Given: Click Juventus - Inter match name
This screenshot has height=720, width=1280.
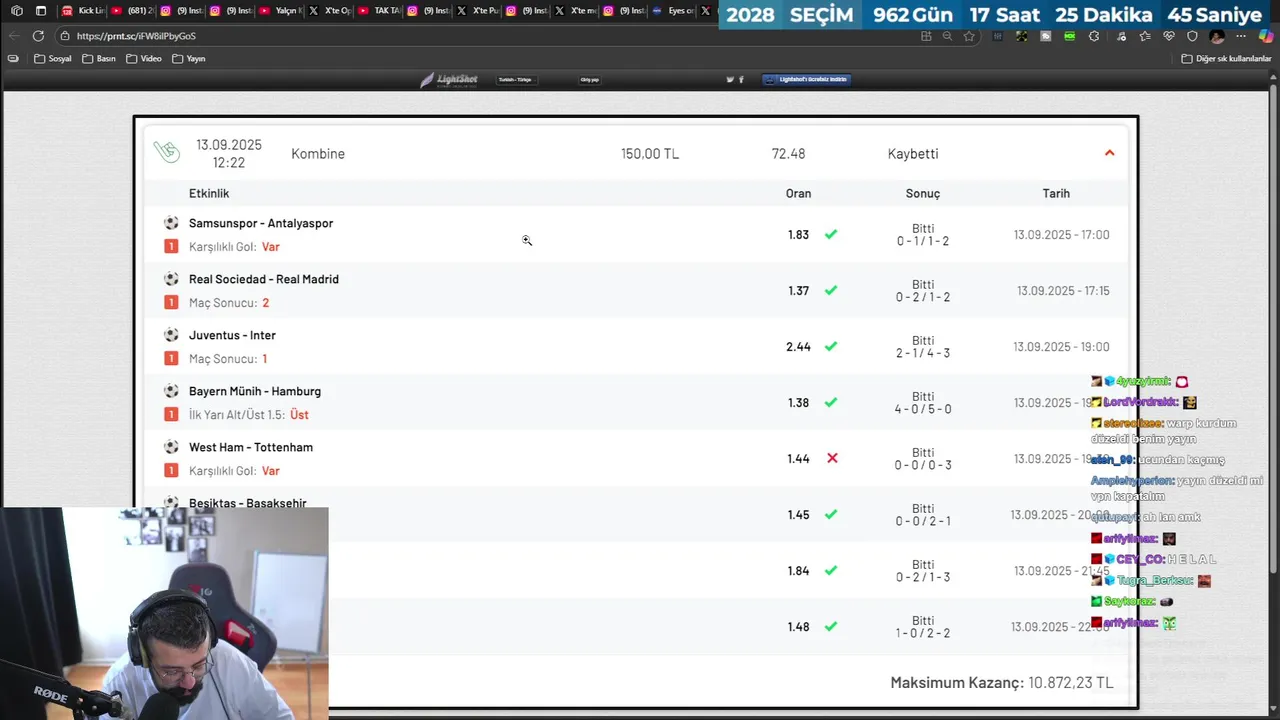Looking at the screenshot, I should [232, 335].
